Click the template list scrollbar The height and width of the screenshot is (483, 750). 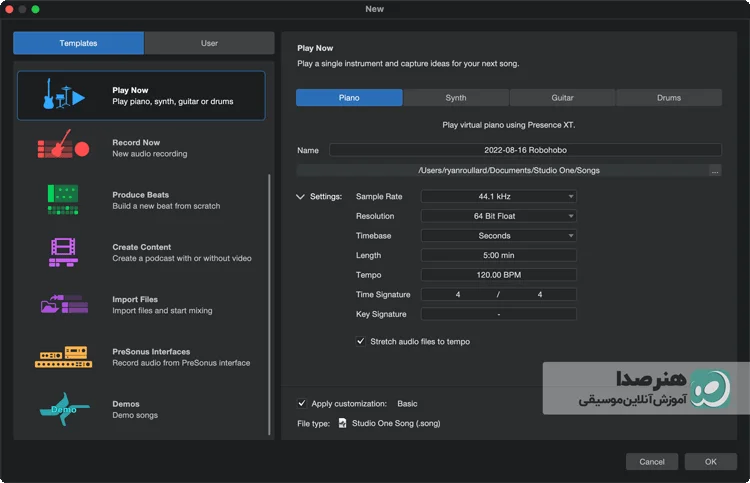(x=269, y=304)
